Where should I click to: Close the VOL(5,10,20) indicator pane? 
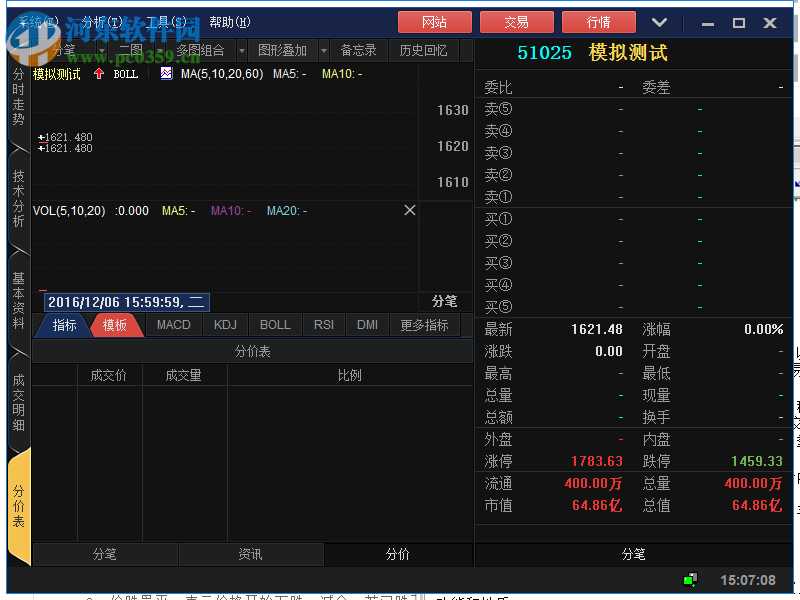coord(410,211)
